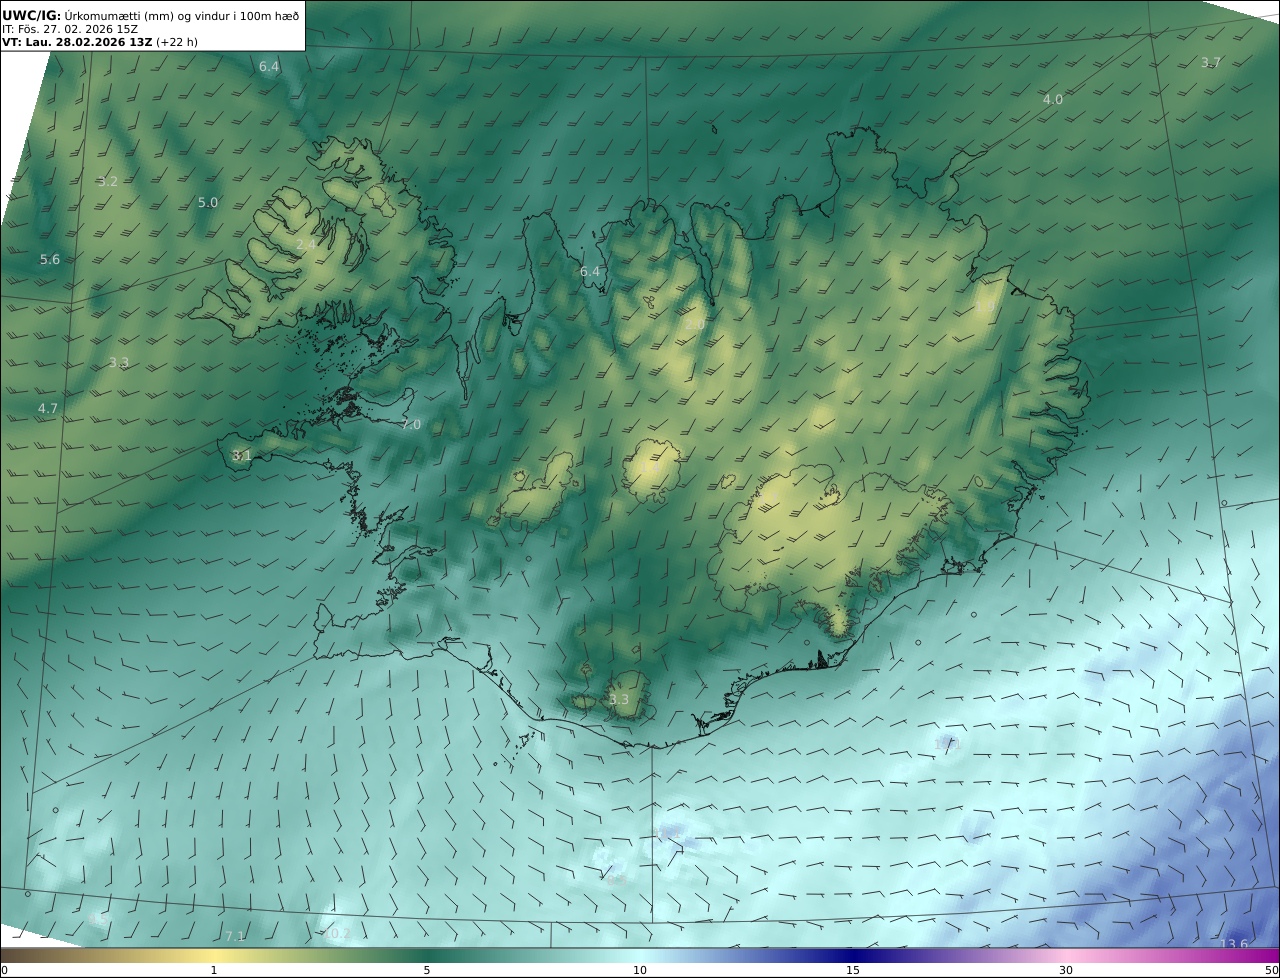Select the colorbar tick label 50
The image size is (1280, 978).
point(1271,970)
